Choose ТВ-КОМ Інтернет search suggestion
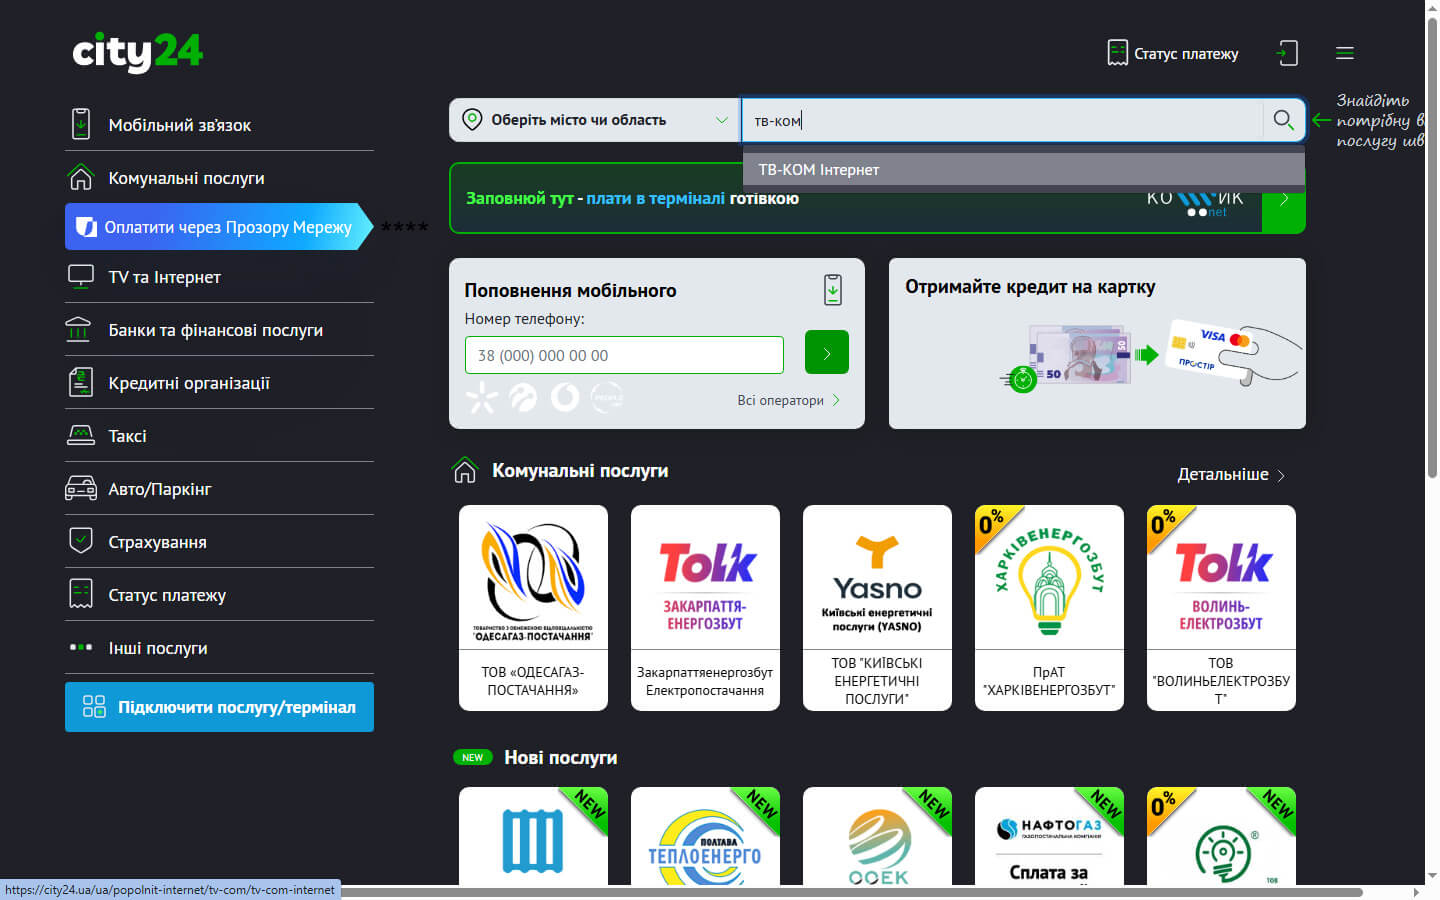The height and width of the screenshot is (900, 1440). (1024, 169)
